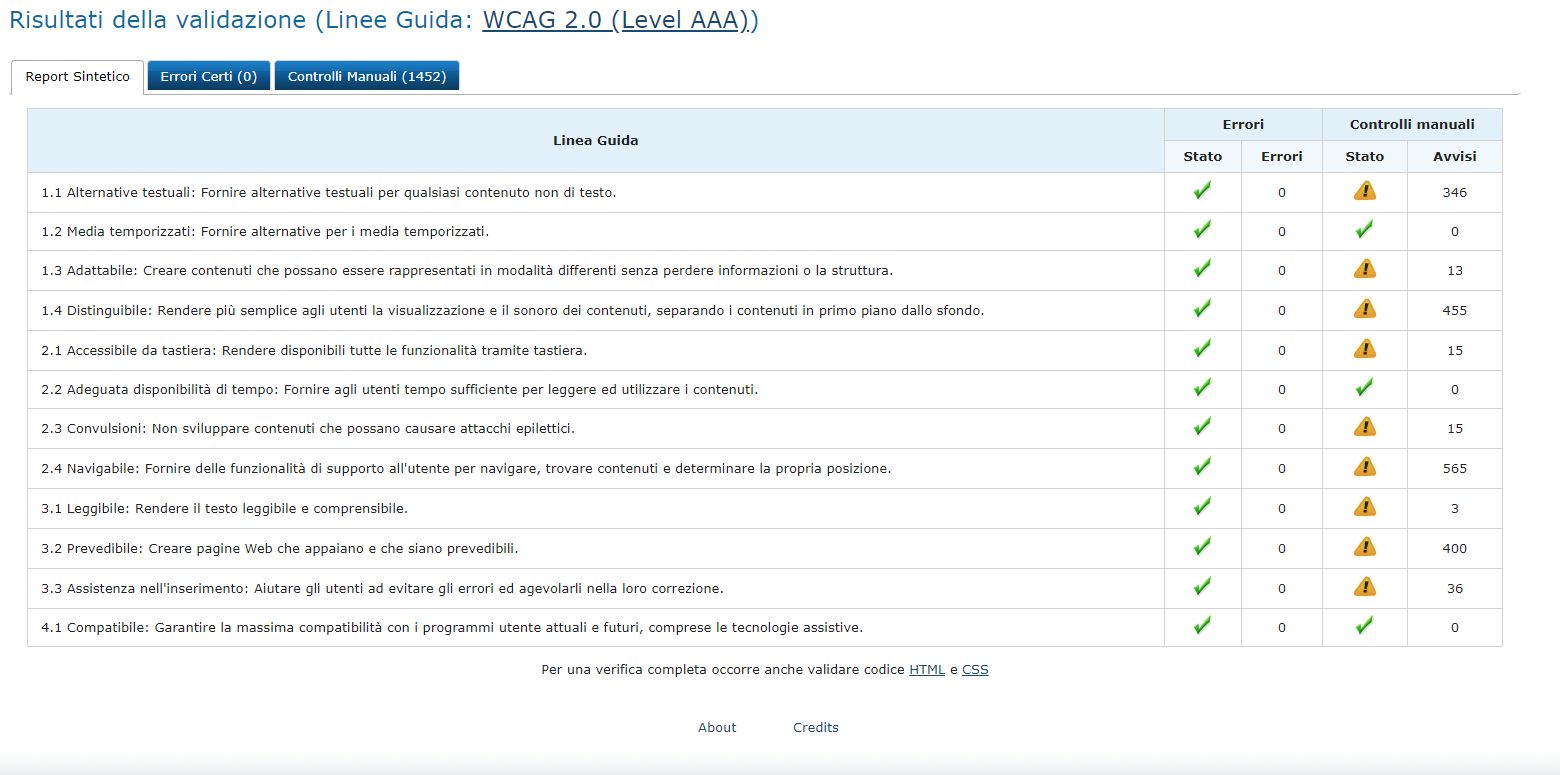Click warning icon for 3.1 Leggibile row
This screenshot has height=775, width=1560.
click(x=1364, y=507)
